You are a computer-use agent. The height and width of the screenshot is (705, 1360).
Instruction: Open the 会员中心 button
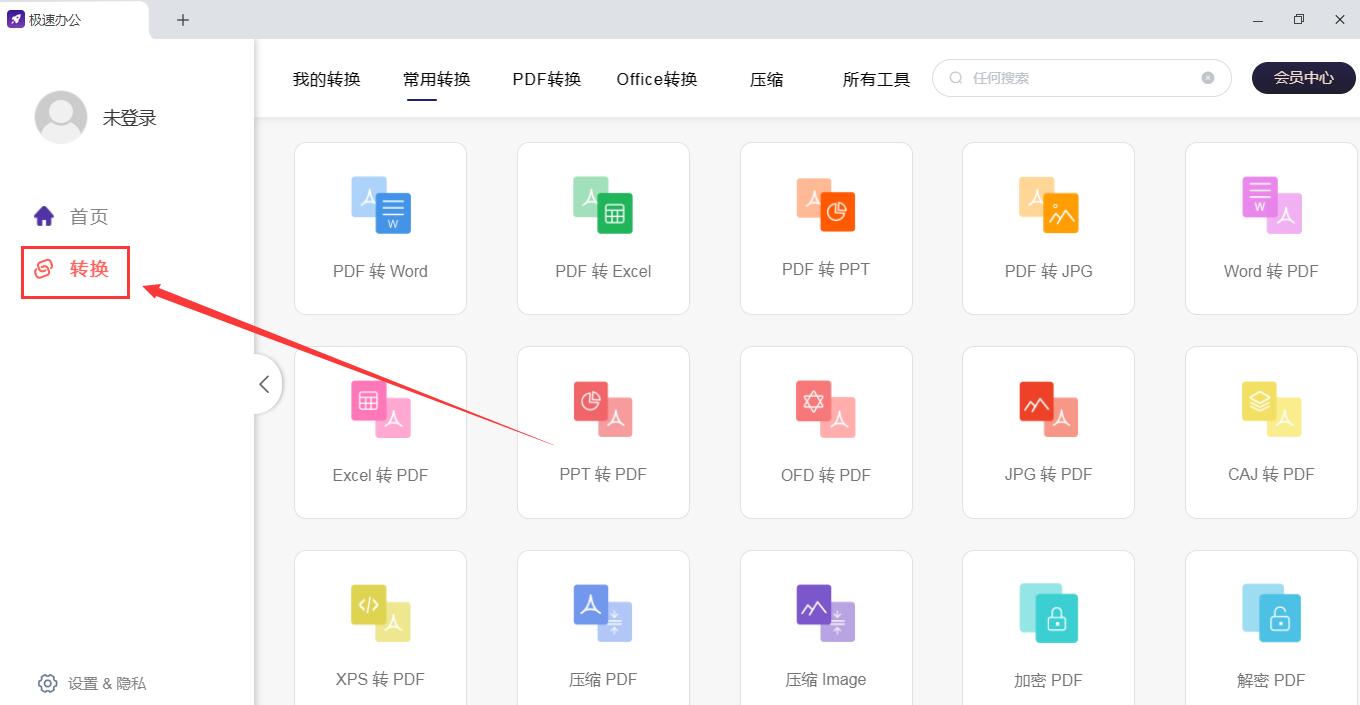click(x=1304, y=78)
